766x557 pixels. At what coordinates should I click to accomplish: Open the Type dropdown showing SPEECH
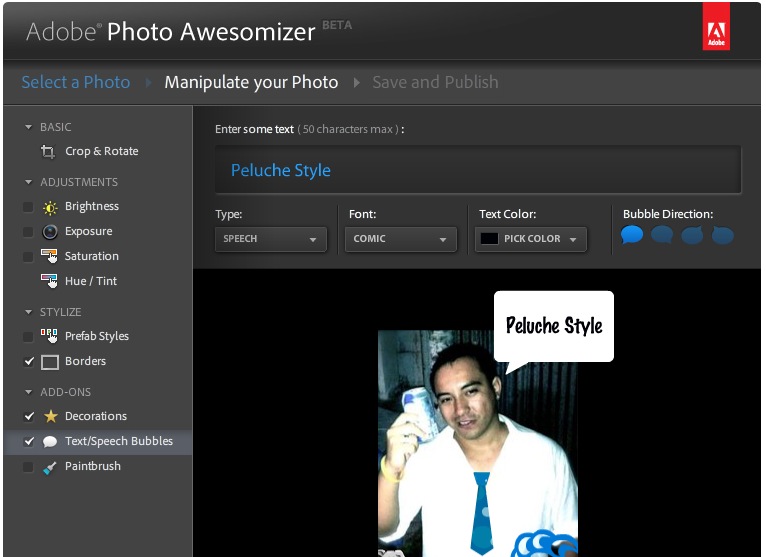[x=270, y=239]
